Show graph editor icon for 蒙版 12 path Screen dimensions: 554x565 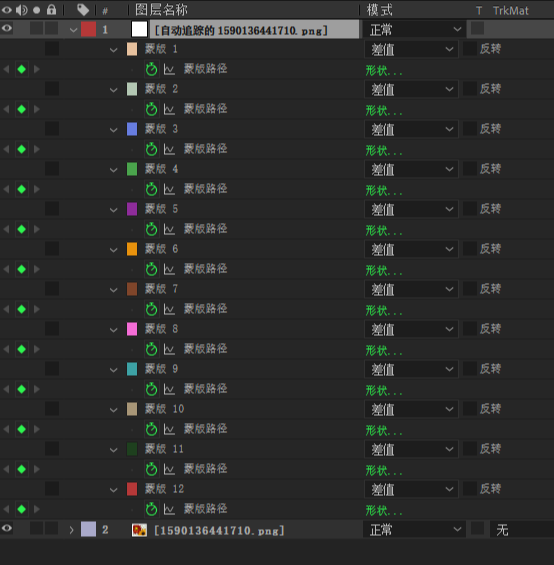(x=169, y=509)
